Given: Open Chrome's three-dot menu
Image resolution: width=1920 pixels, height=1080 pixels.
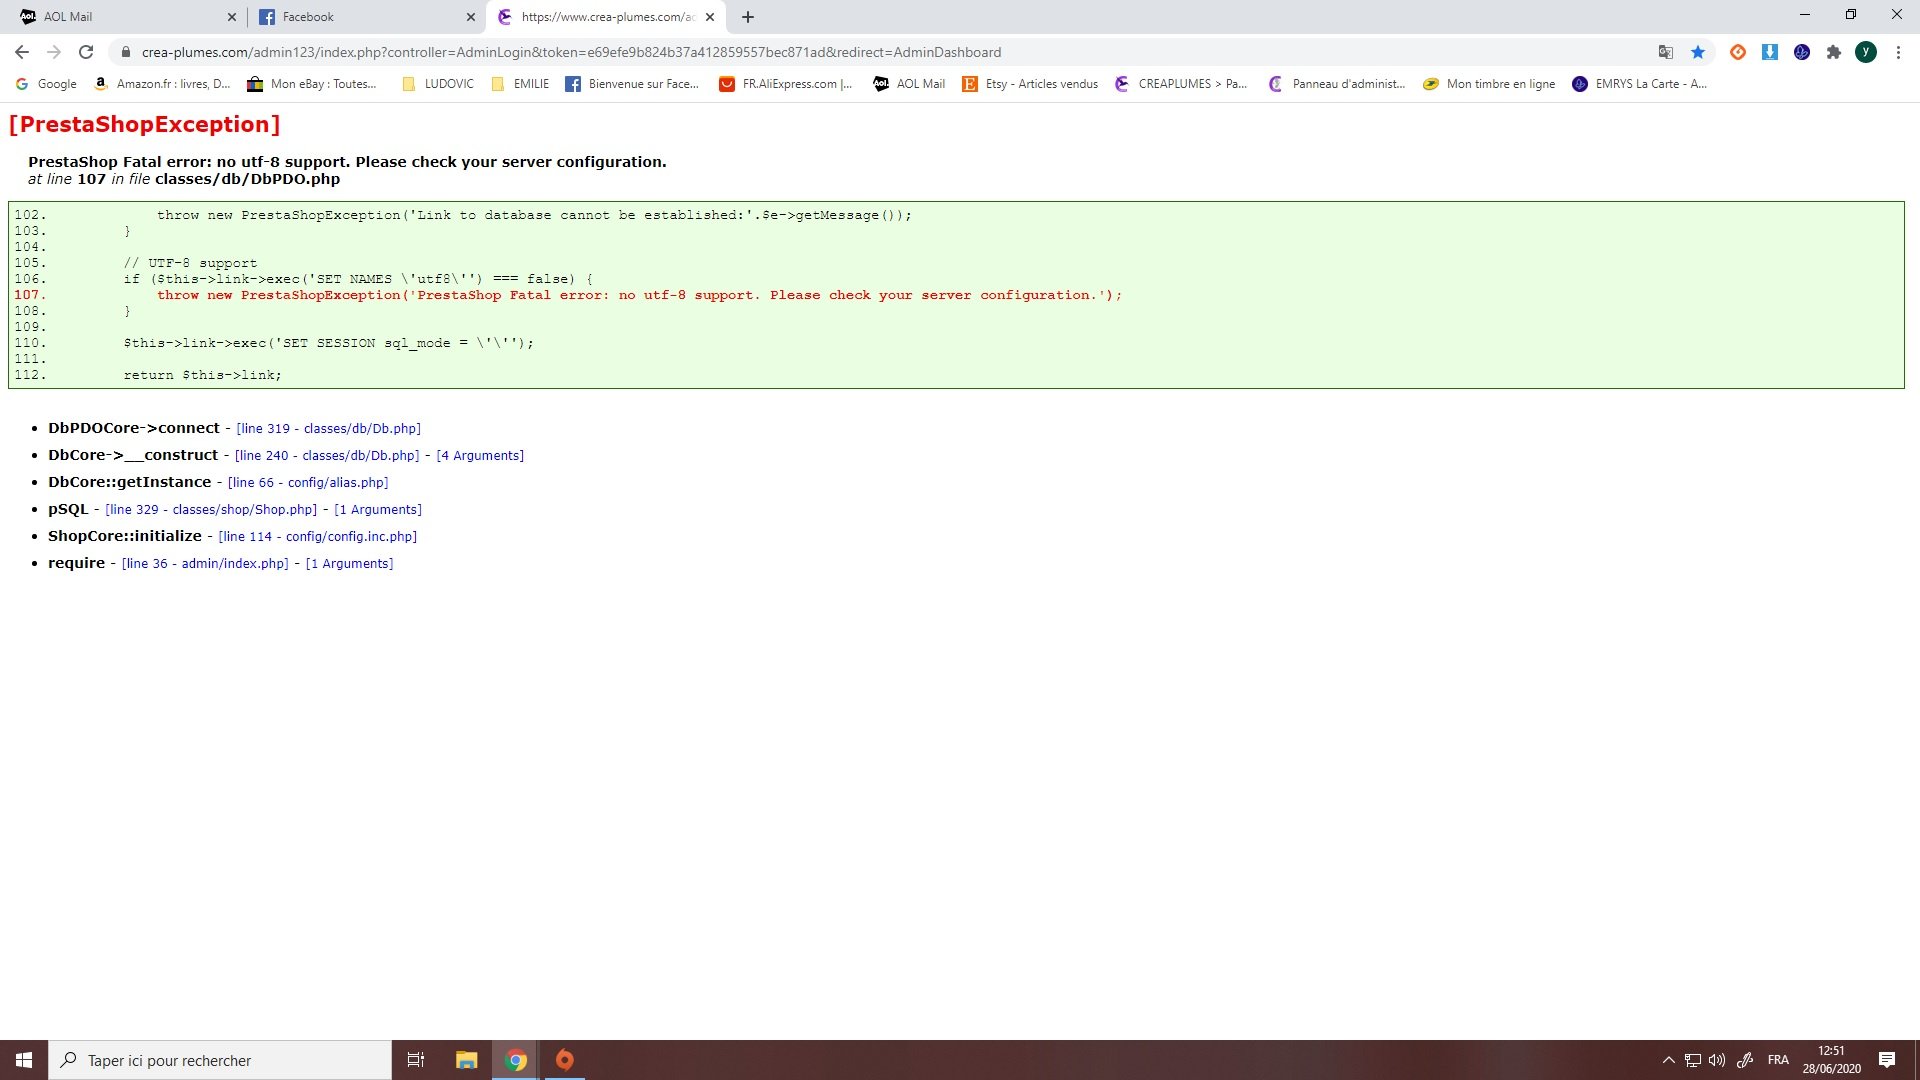Looking at the screenshot, I should pos(1898,52).
